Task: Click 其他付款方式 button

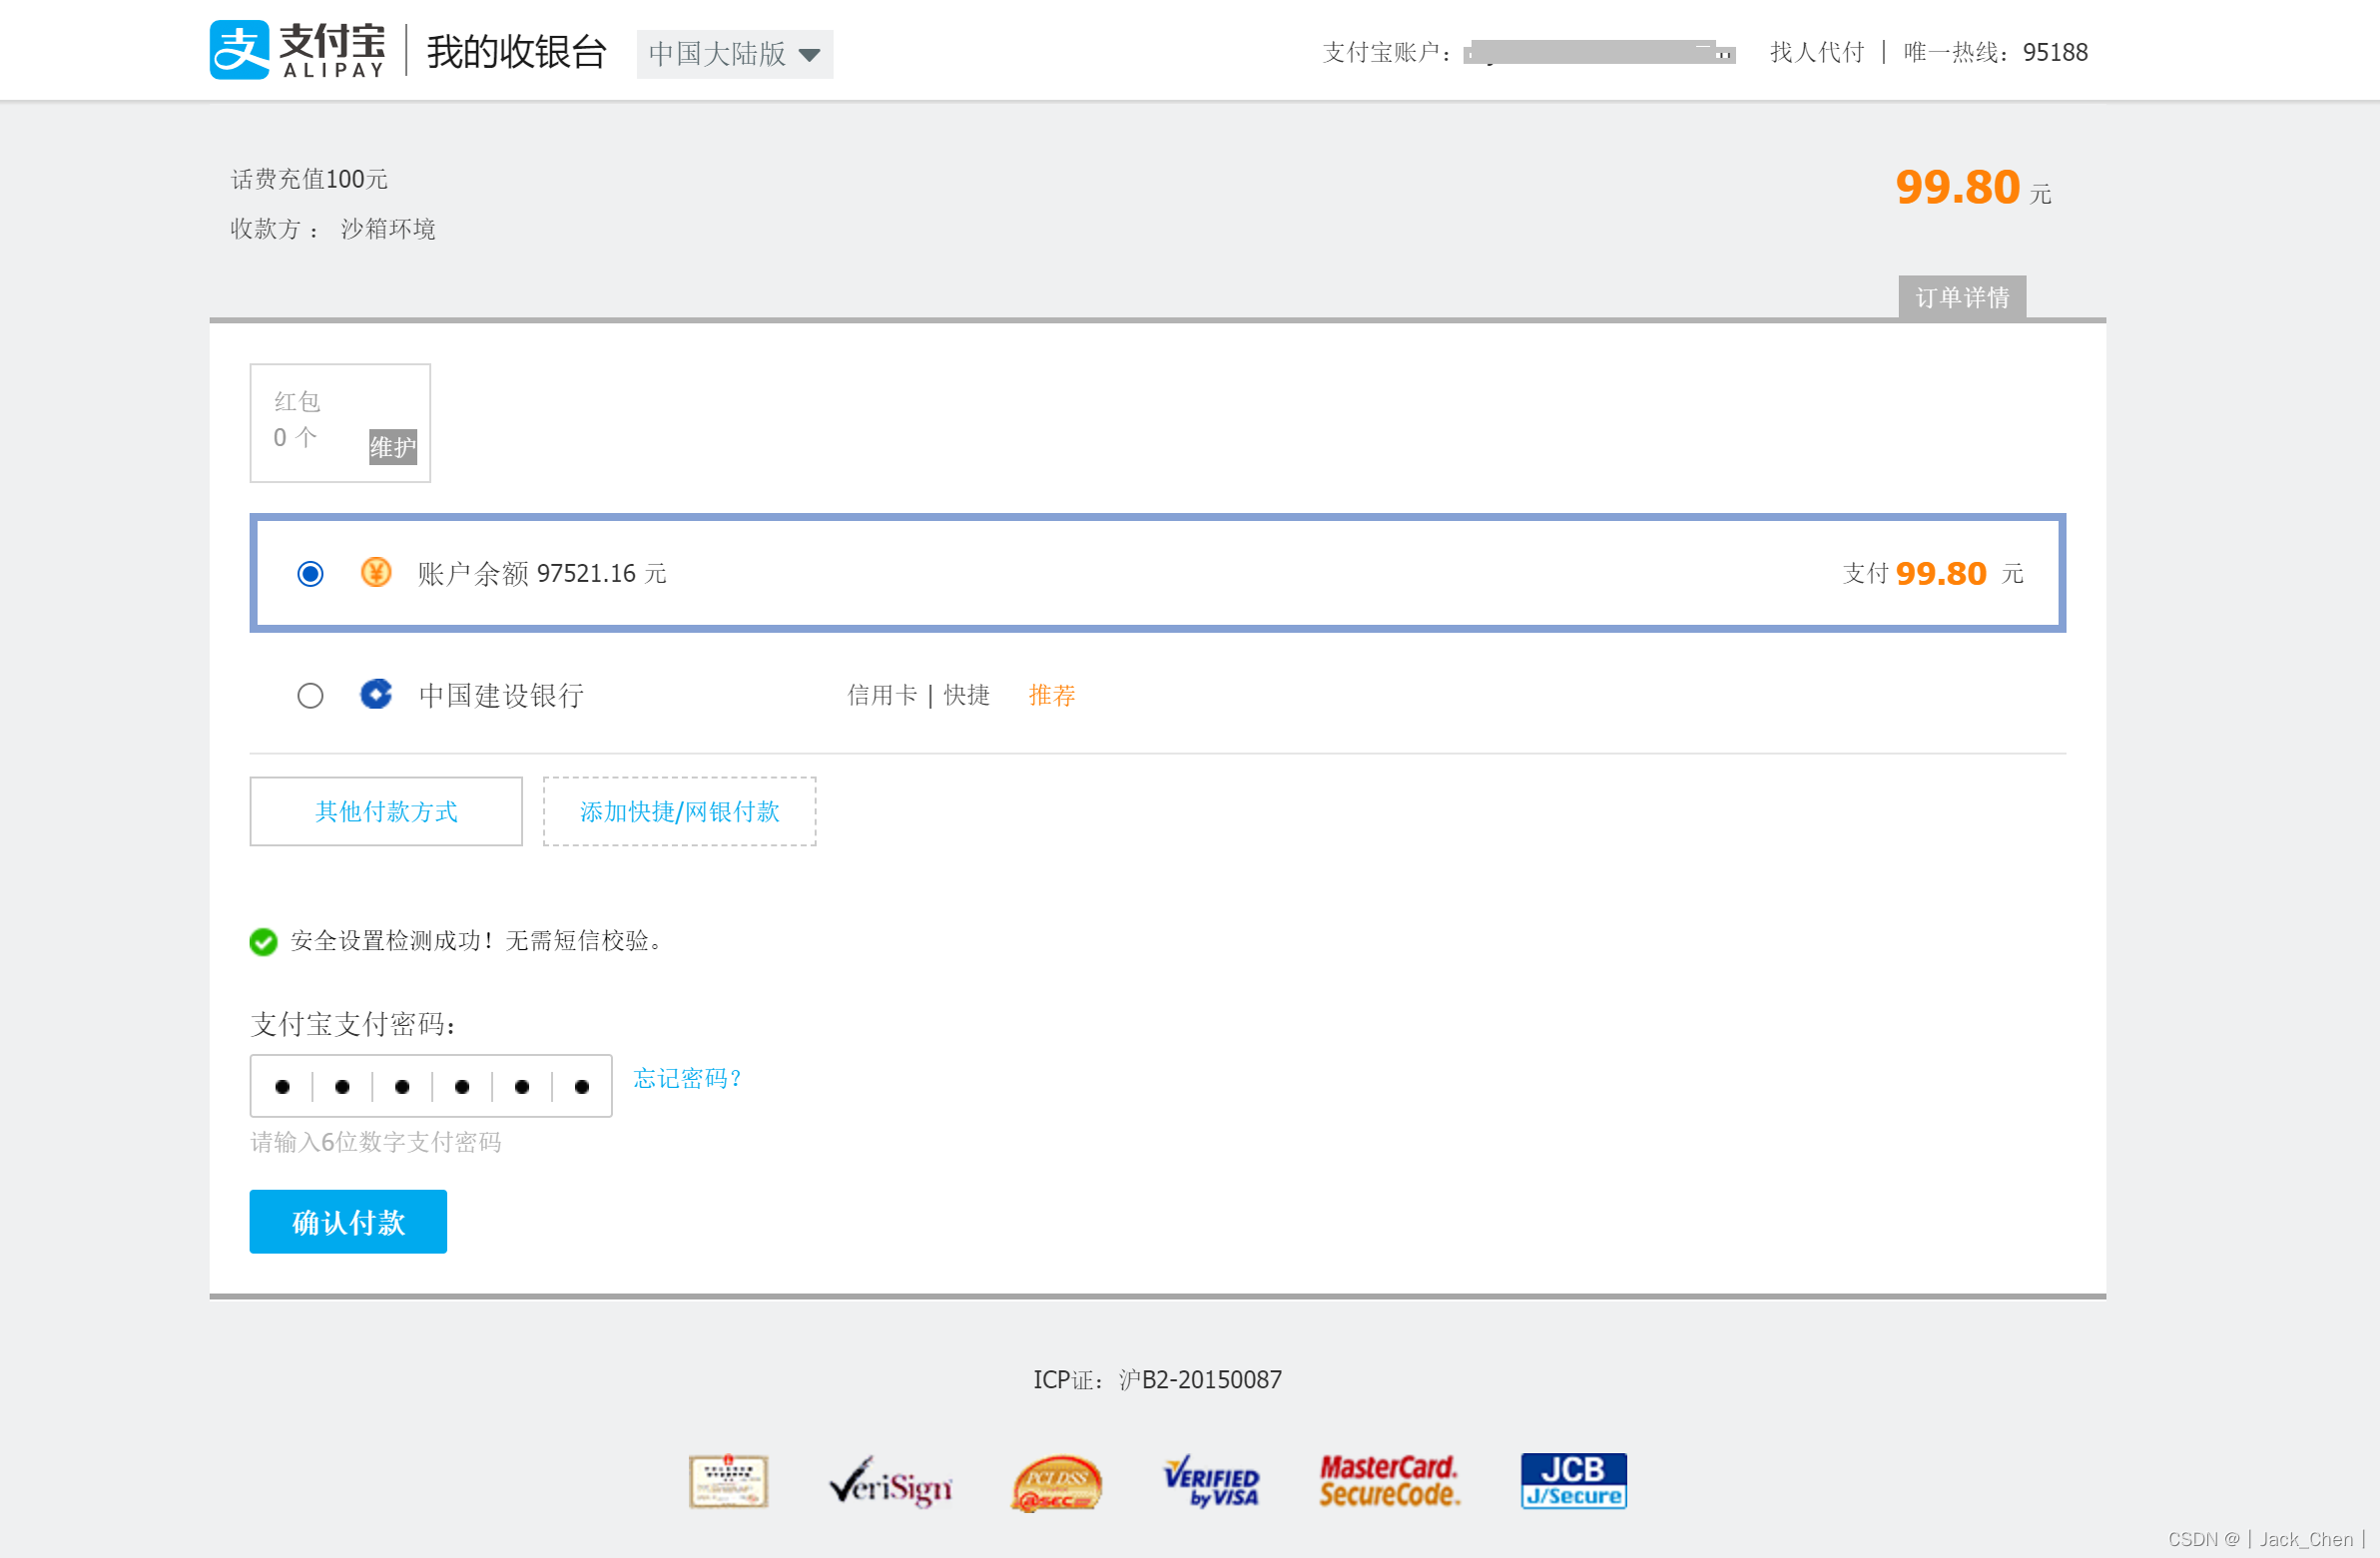Action: click(386, 811)
